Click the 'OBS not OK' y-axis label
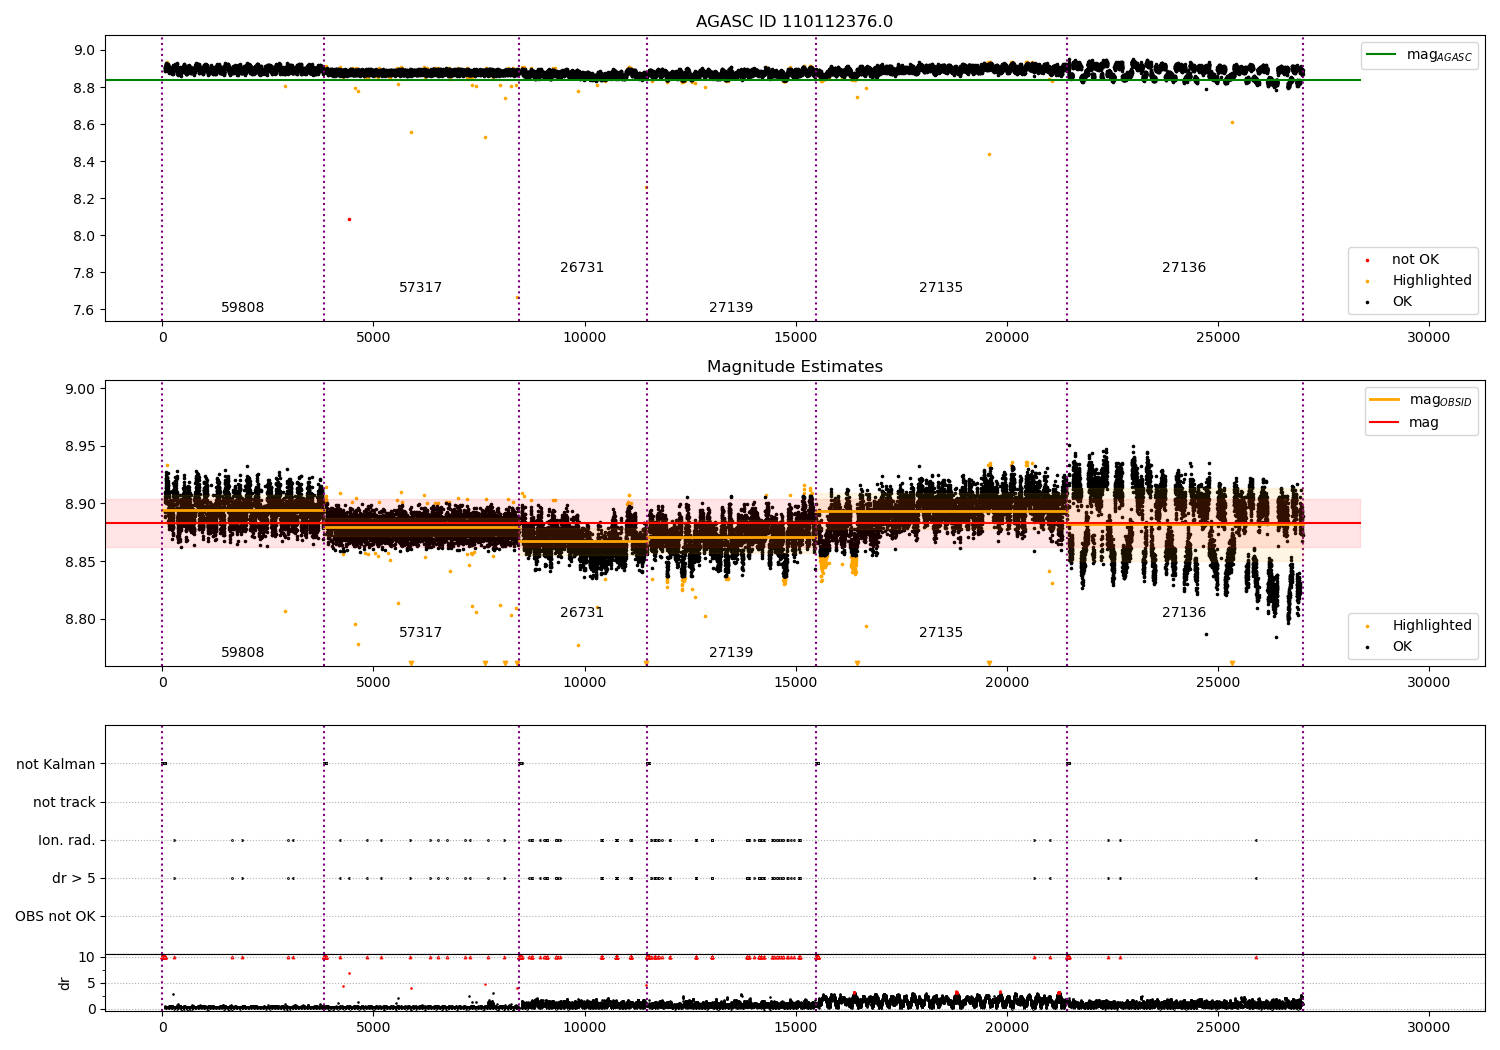 pos(56,917)
